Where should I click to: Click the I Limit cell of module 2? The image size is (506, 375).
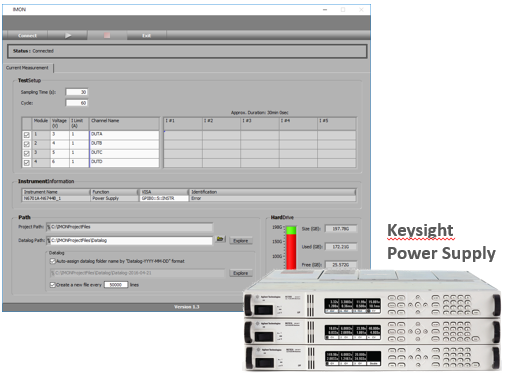point(79,144)
